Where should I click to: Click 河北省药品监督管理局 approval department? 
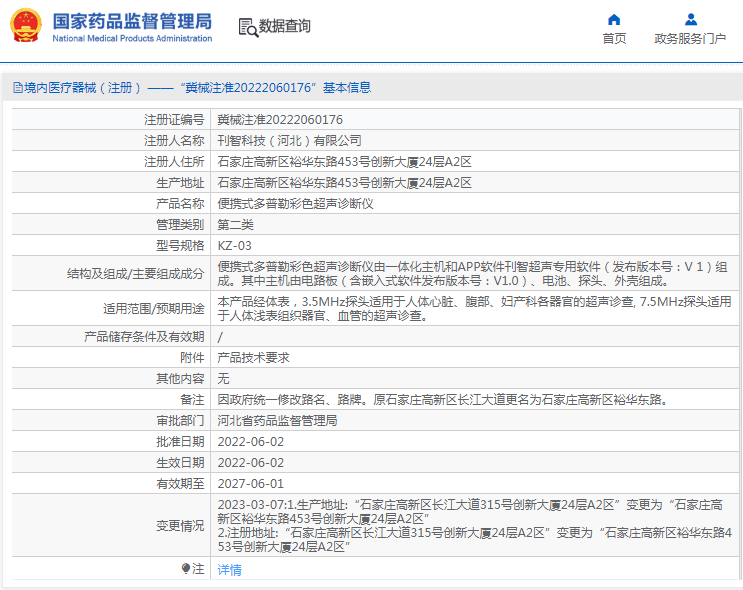coord(277,421)
